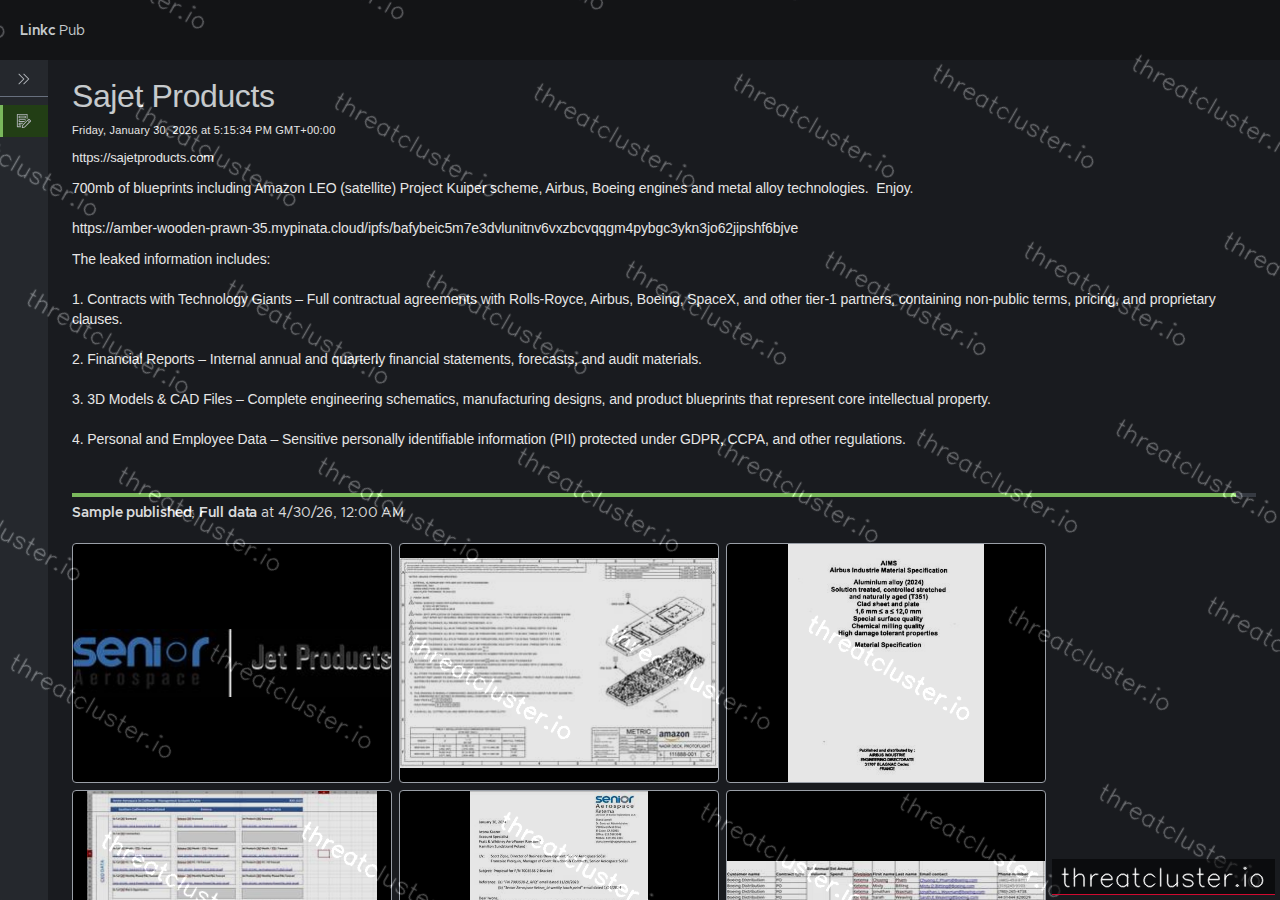Open the Amazon engineering blueprint thumbnail
The height and width of the screenshot is (900, 1280).
click(x=559, y=663)
